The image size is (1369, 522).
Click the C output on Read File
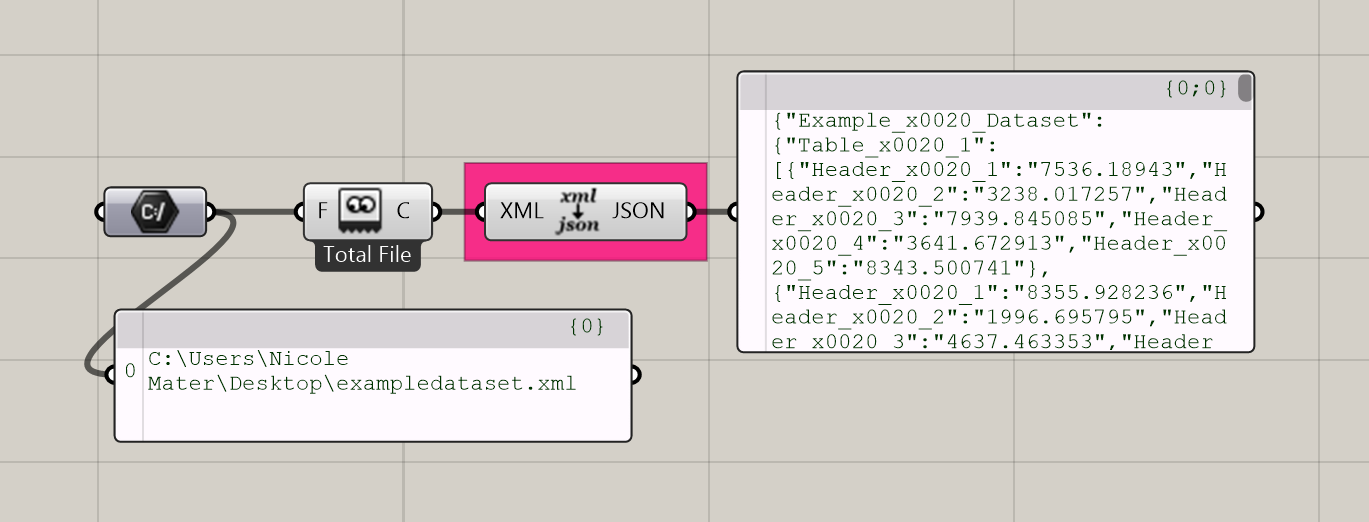coord(403,212)
